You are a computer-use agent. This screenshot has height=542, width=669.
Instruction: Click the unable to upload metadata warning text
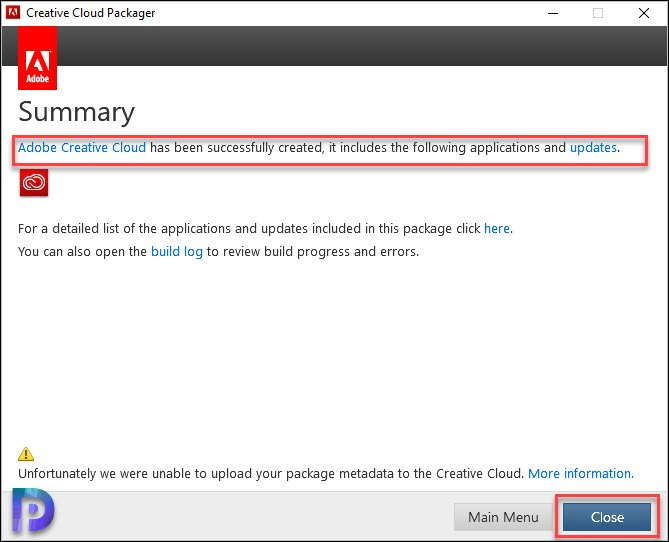271,474
